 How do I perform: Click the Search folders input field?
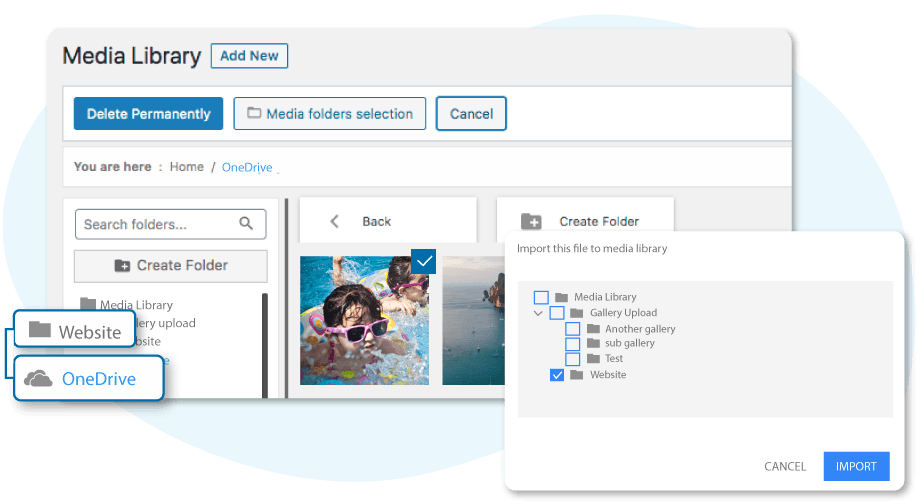click(x=170, y=224)
